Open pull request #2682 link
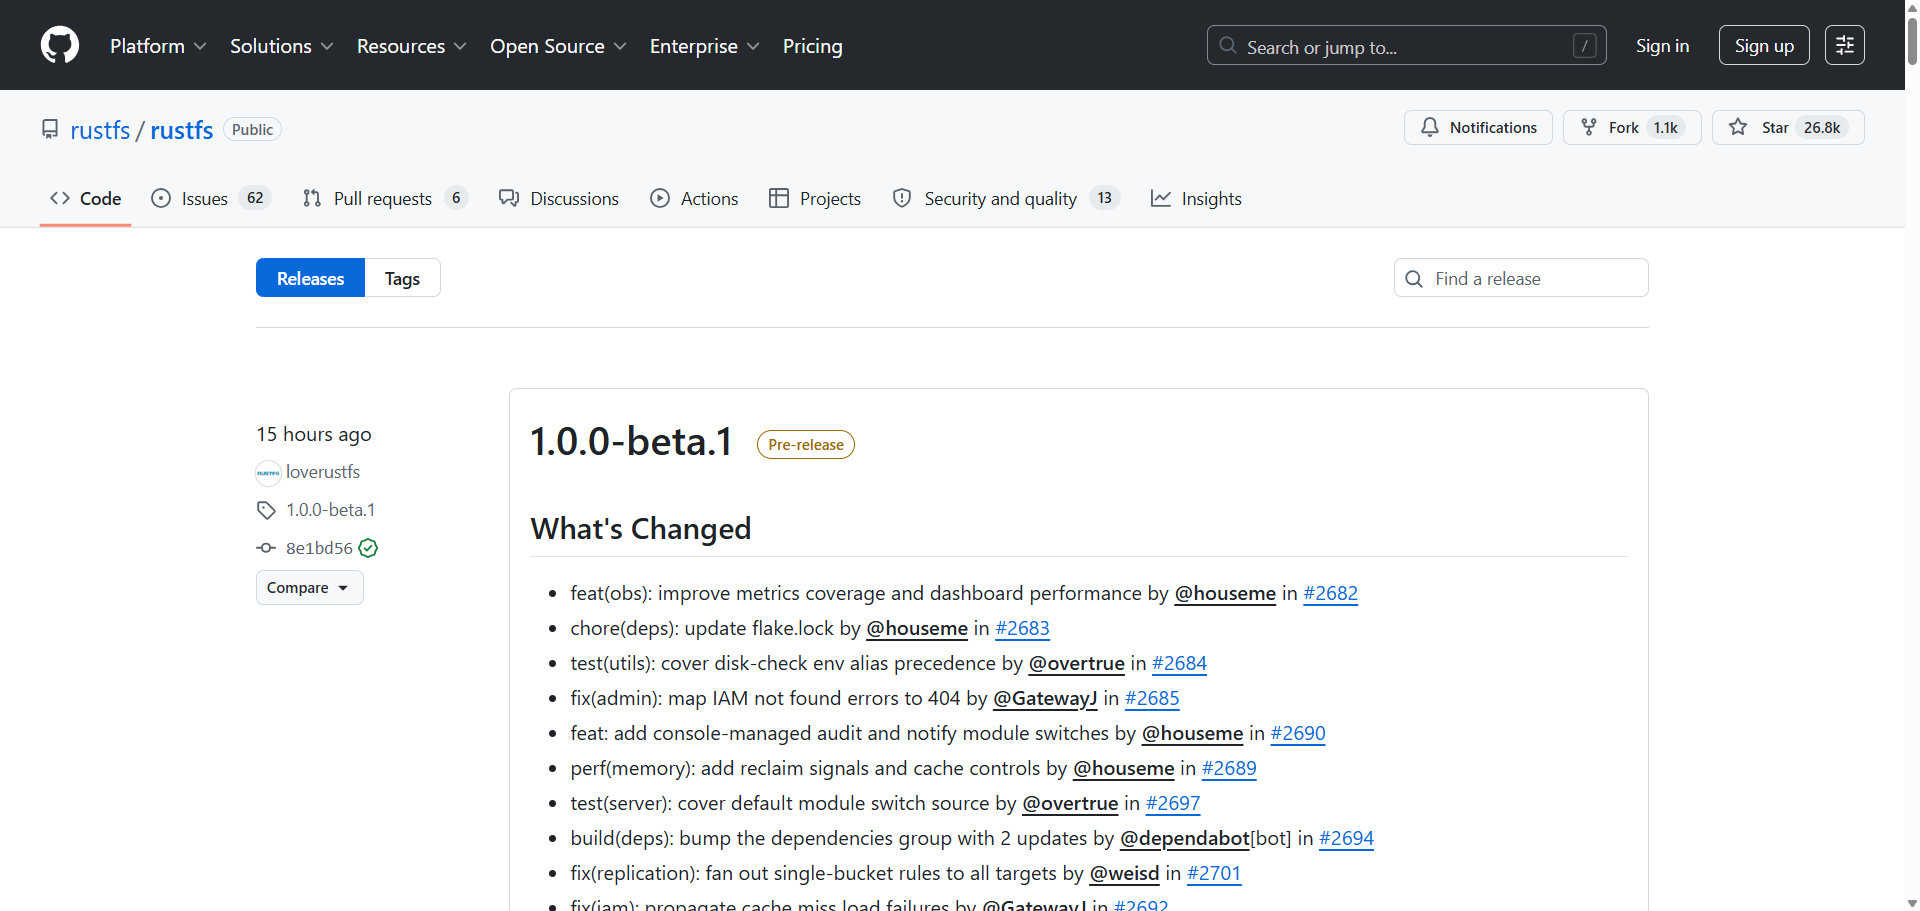 [1330, 593]
